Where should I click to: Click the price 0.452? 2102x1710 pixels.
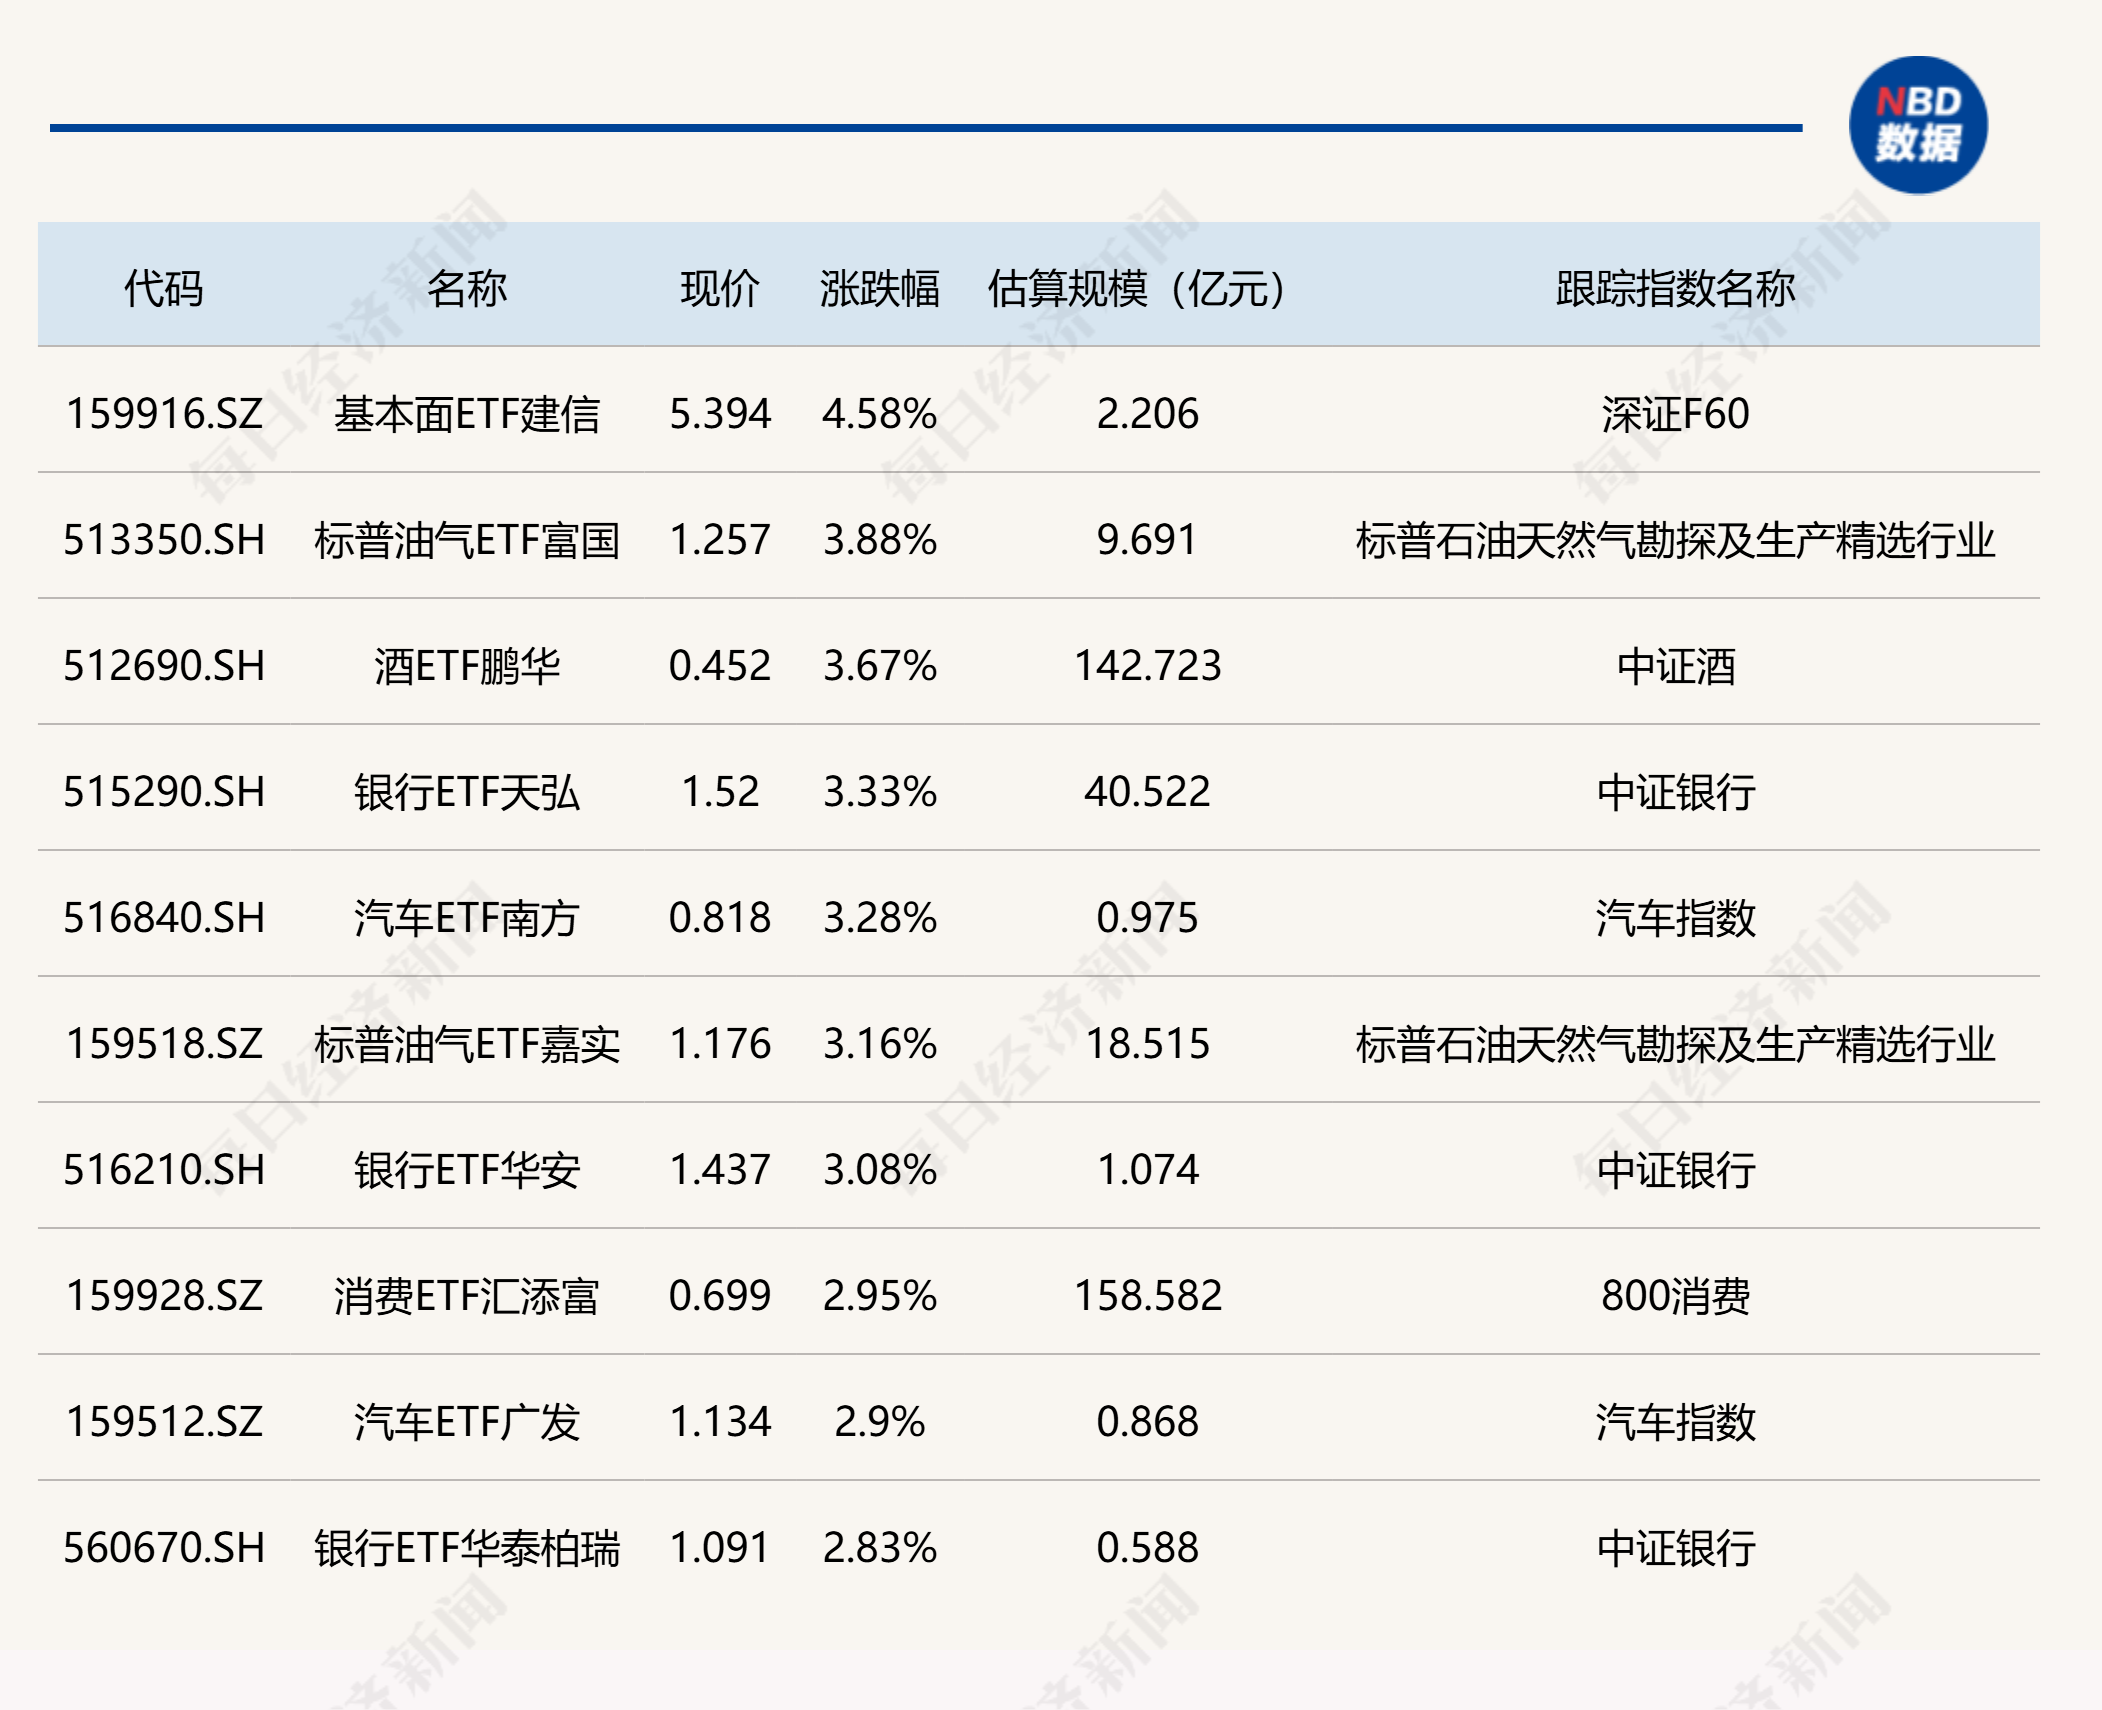(720, 666)
